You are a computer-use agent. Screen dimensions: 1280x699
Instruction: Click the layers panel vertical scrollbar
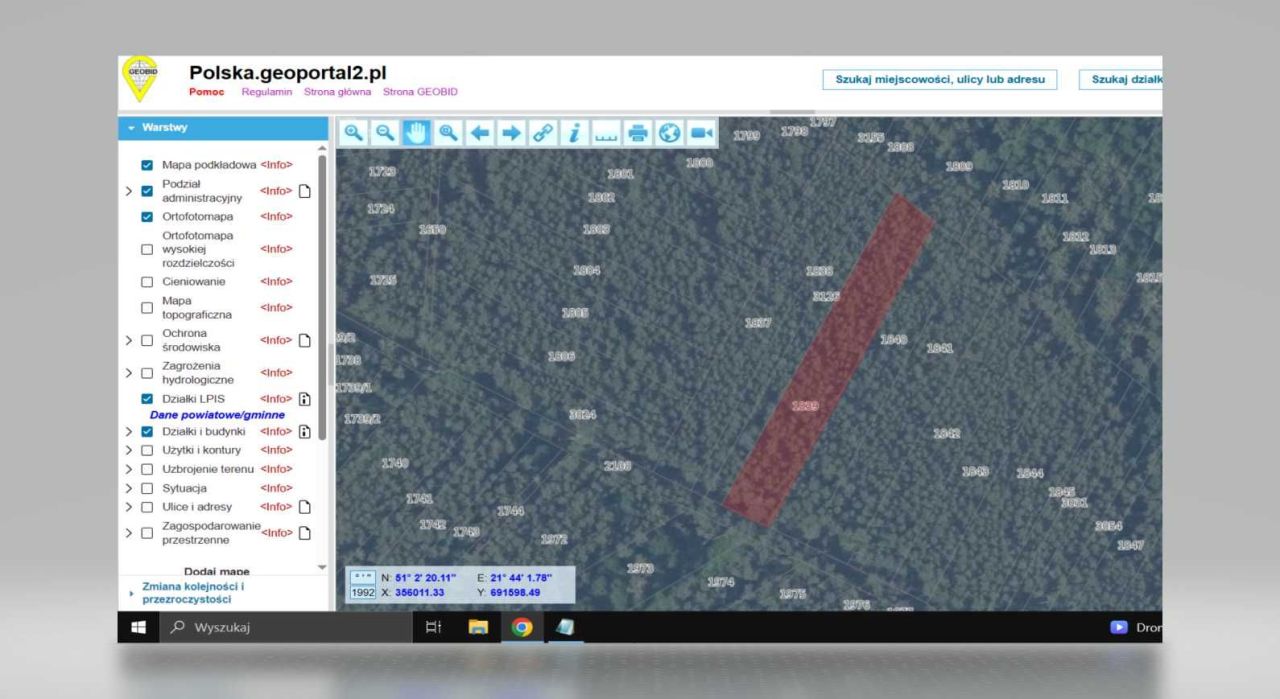tap(322, 297)
